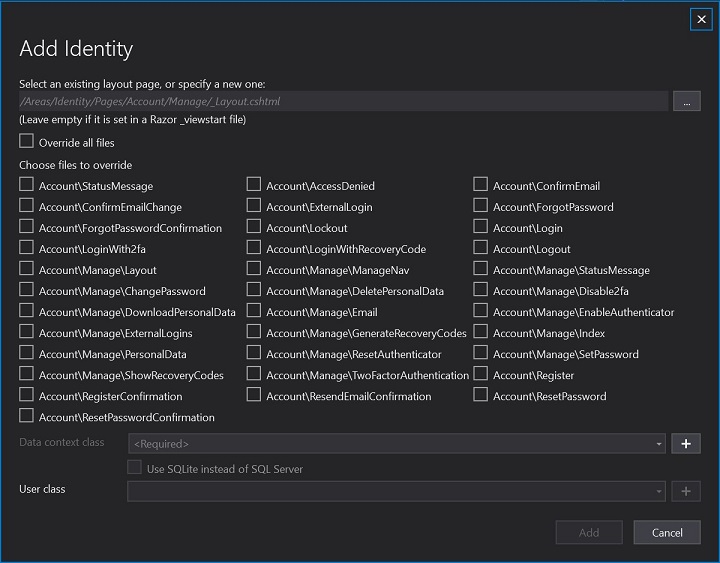Toggle Account\Manage\EnableAuthenticator
The width and height of the screenshot is (720, 563).
pos(480,310)
